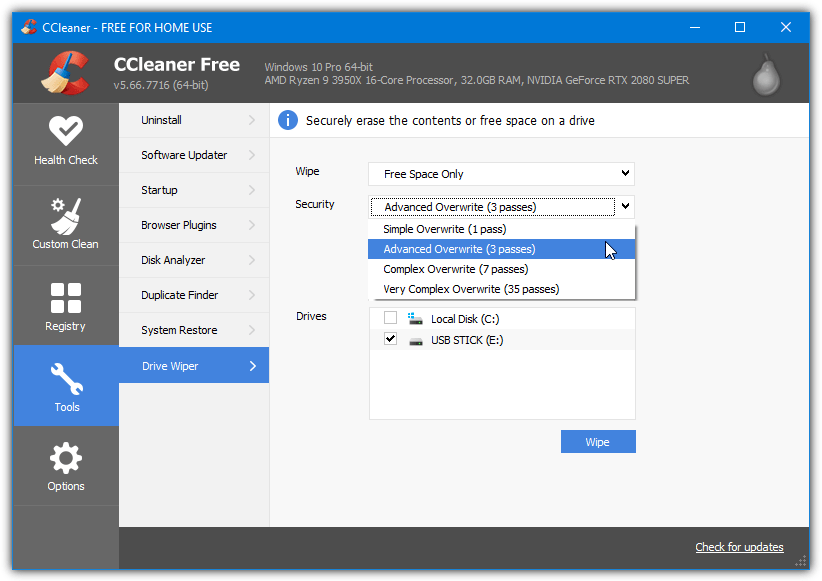Open the Startup tool

point(194,190)
